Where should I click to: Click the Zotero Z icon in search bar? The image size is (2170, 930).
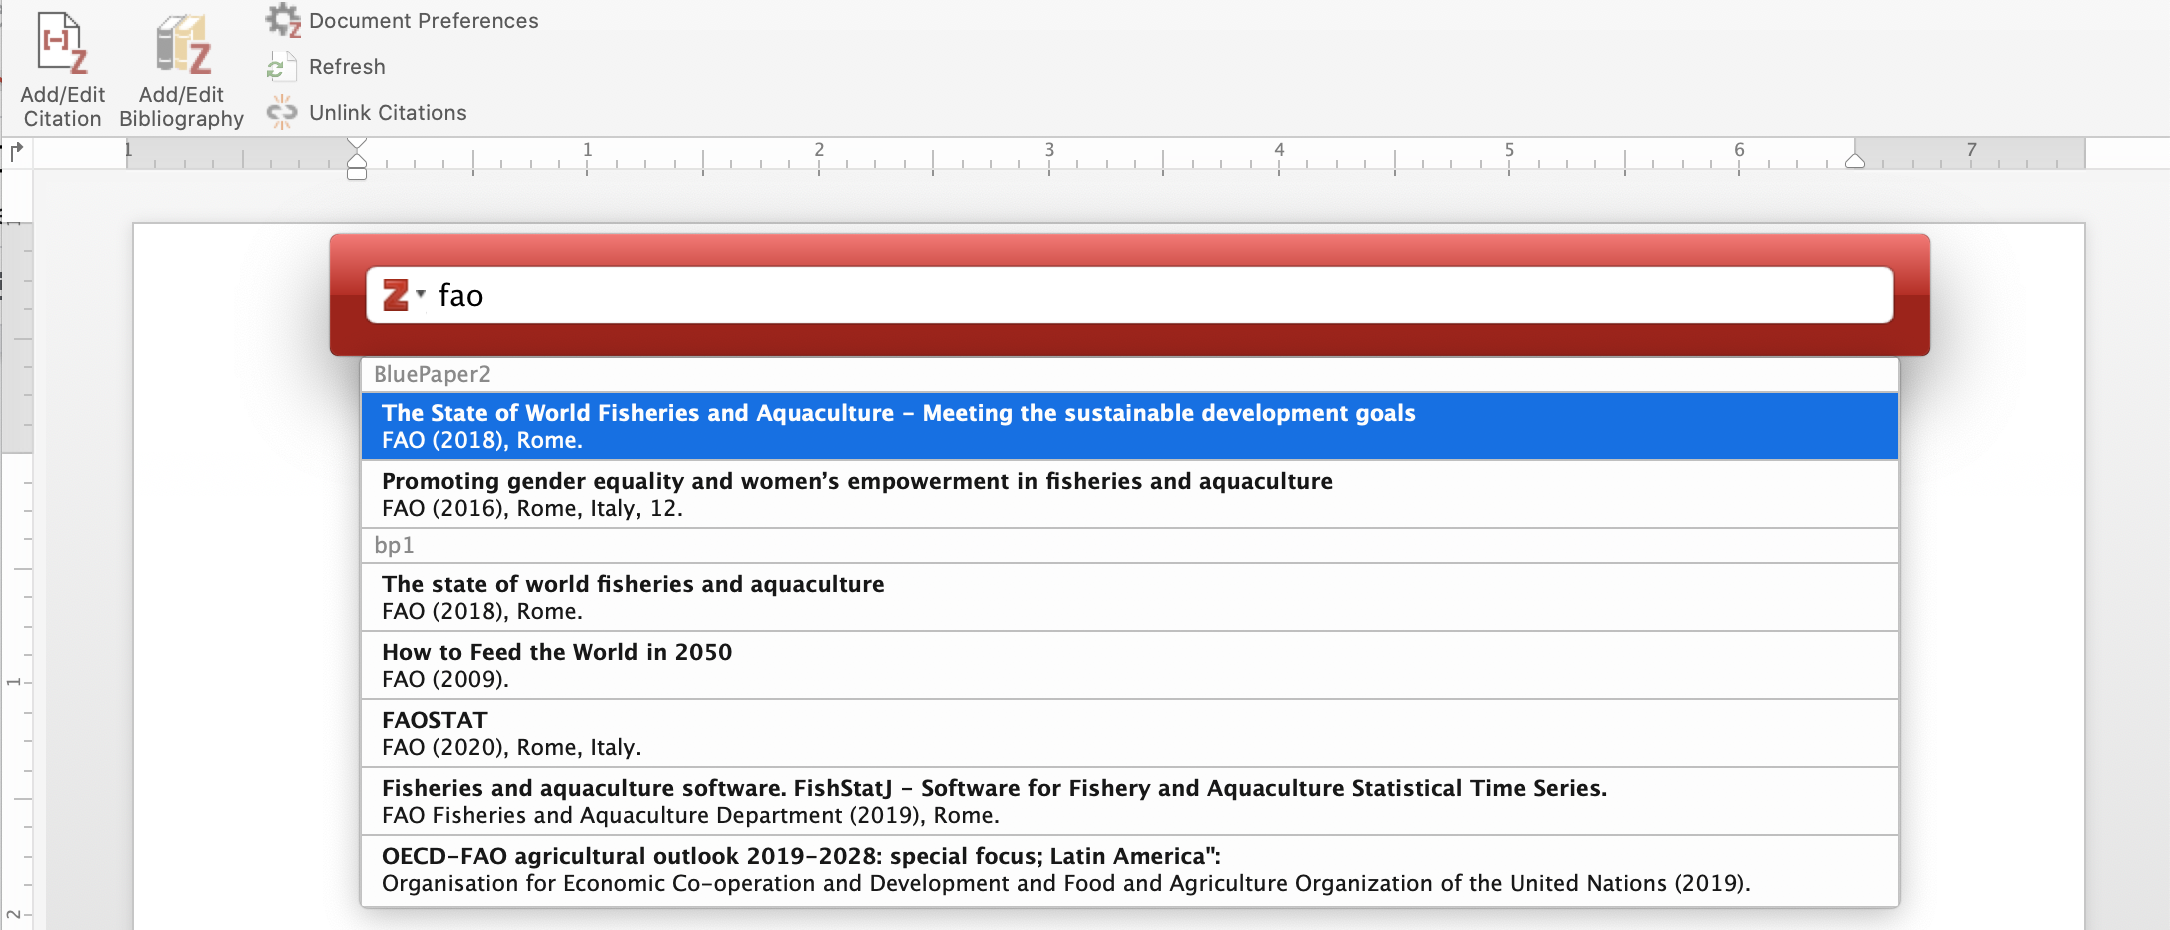click(x=395, y=295)
